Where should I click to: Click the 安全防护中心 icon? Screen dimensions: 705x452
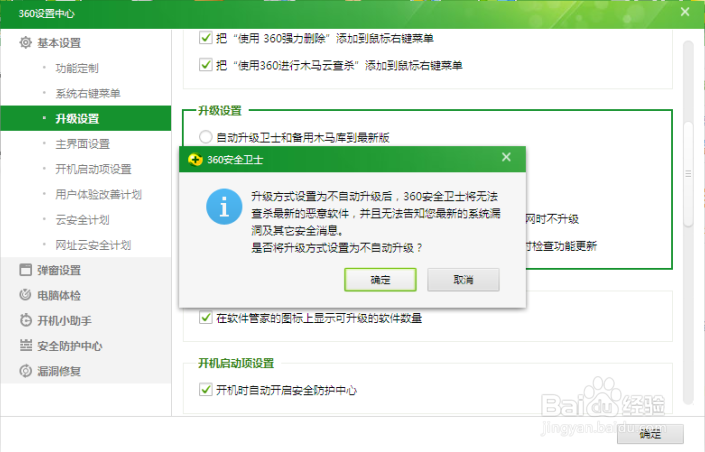(x=26, y=345)
